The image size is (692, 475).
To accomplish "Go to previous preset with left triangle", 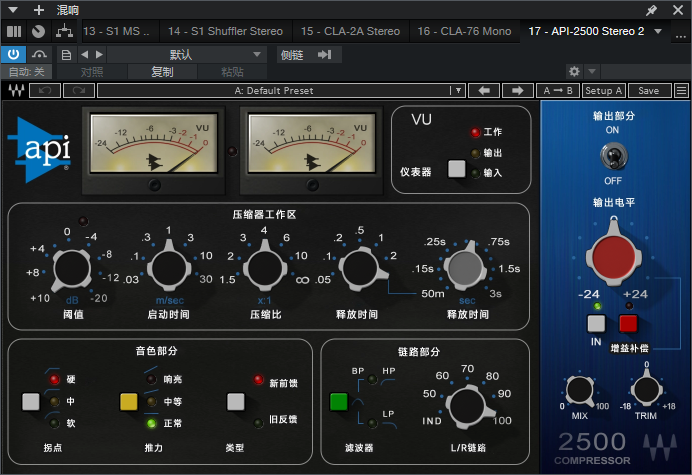I will [85, 55].
